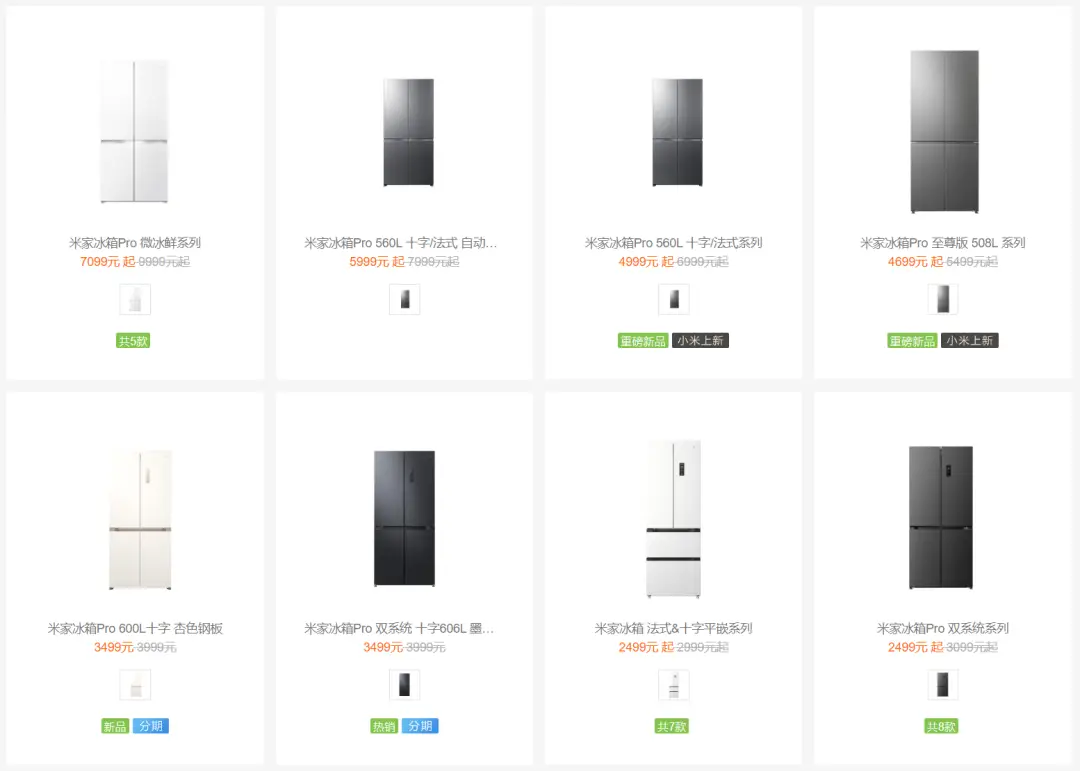This screenshot has height=771, width=1080.
Task: Open the 560L 十字/法式 自动 fridge image
Action: (408, 132)
